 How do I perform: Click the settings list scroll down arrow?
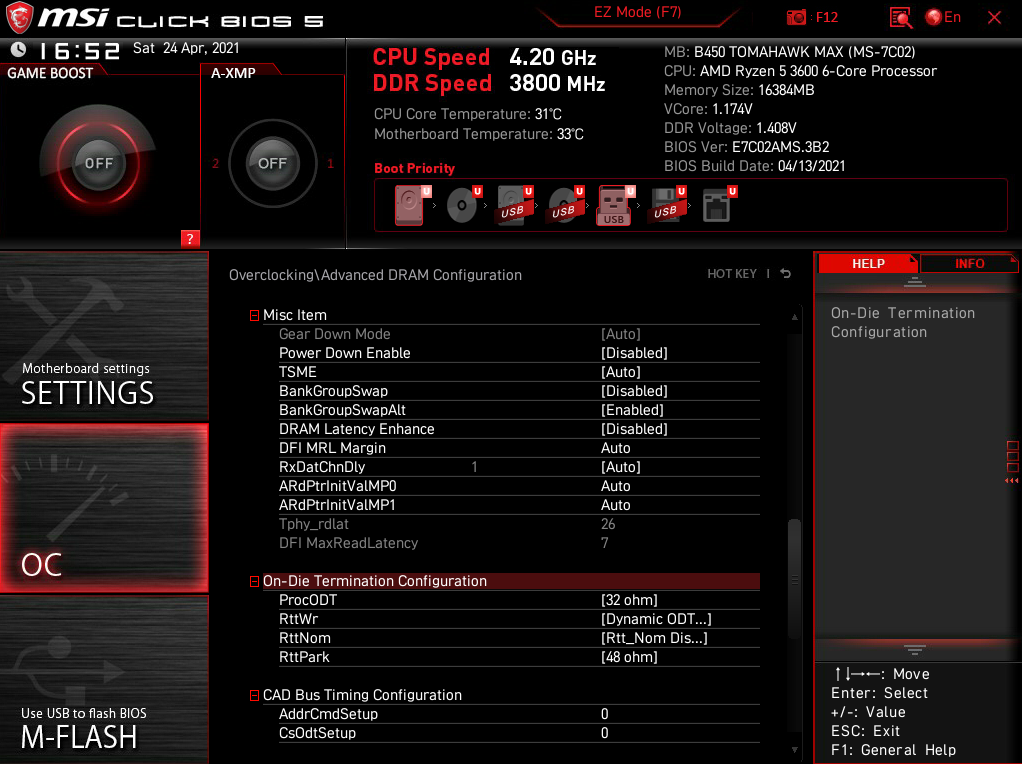[x=795, y=750]
